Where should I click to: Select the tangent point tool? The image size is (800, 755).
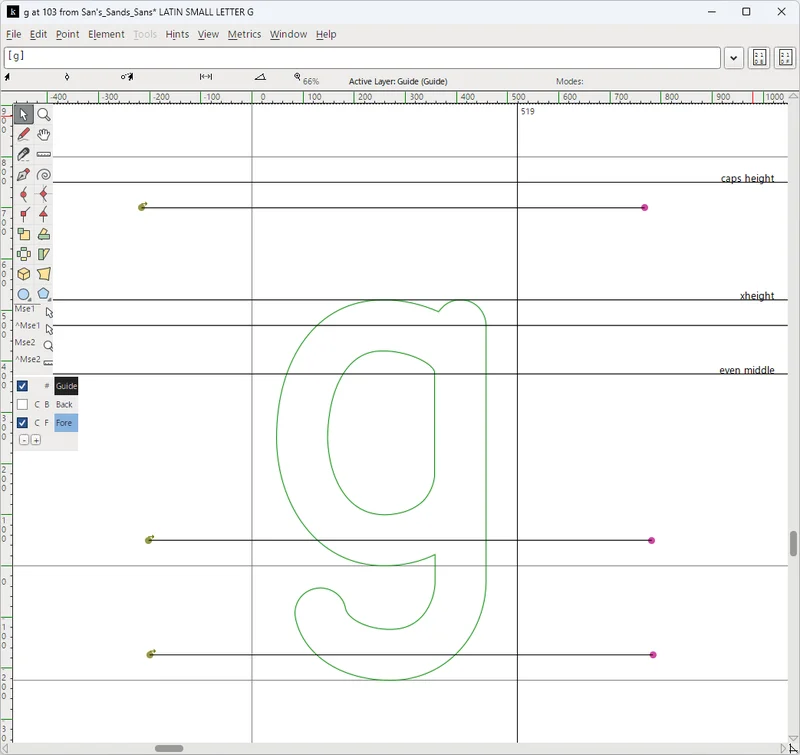(x=44, y=214)
